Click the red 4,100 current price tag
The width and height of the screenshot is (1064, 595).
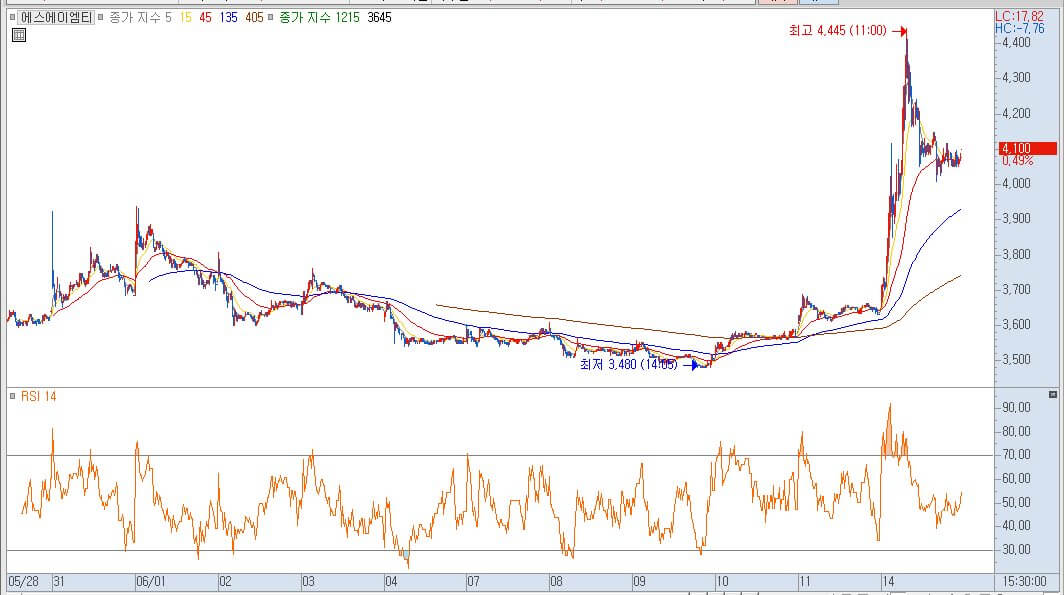(x=1028, y=149)
